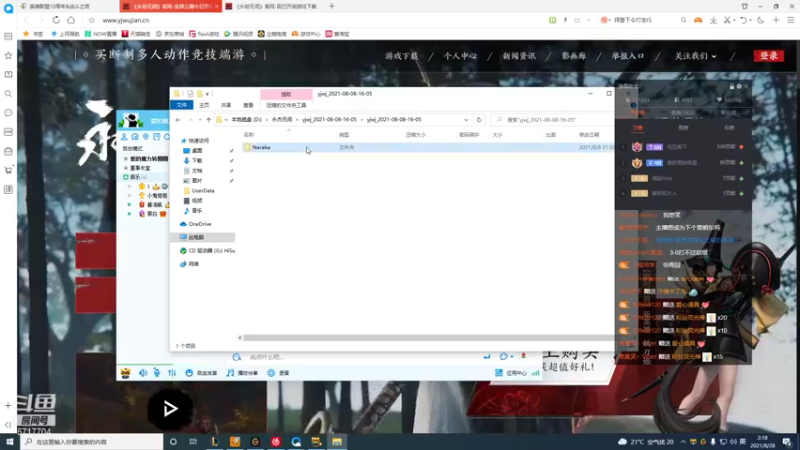Viewport: 800px width, 450px height.
Task: Open the 压缩的文件夹工具 ribbon tab
Action: click(x=286, y=105)
